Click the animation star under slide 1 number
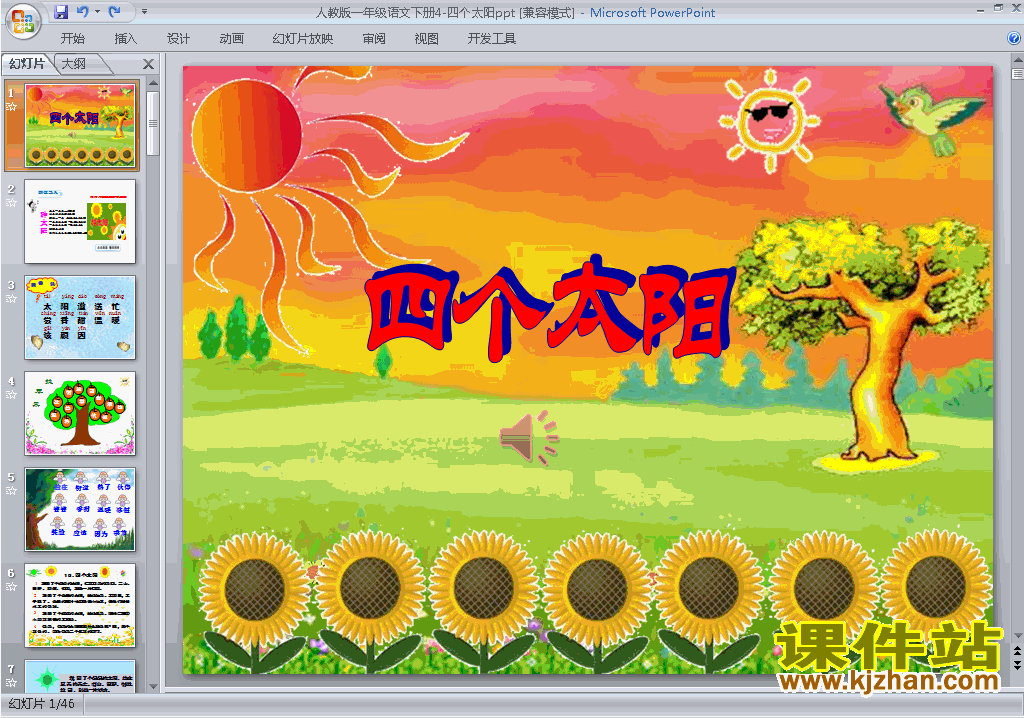 point(11,106)
